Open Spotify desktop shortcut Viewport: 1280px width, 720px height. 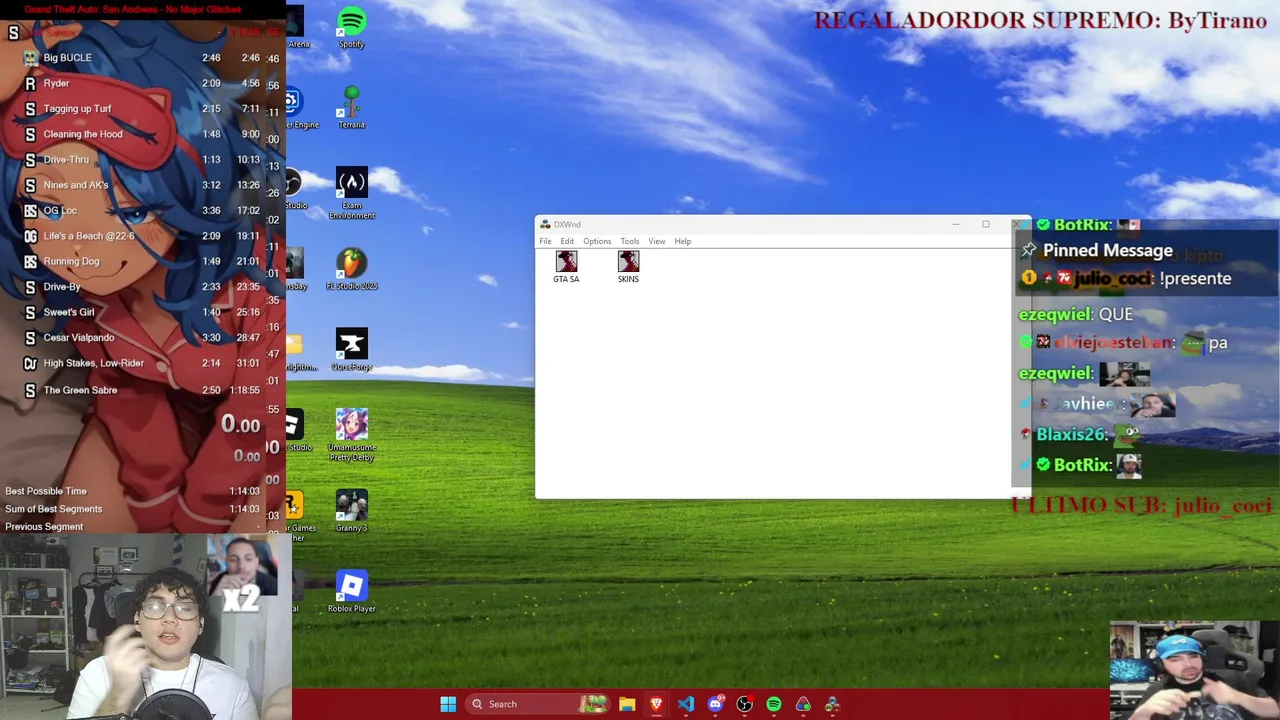coord(351,27)
